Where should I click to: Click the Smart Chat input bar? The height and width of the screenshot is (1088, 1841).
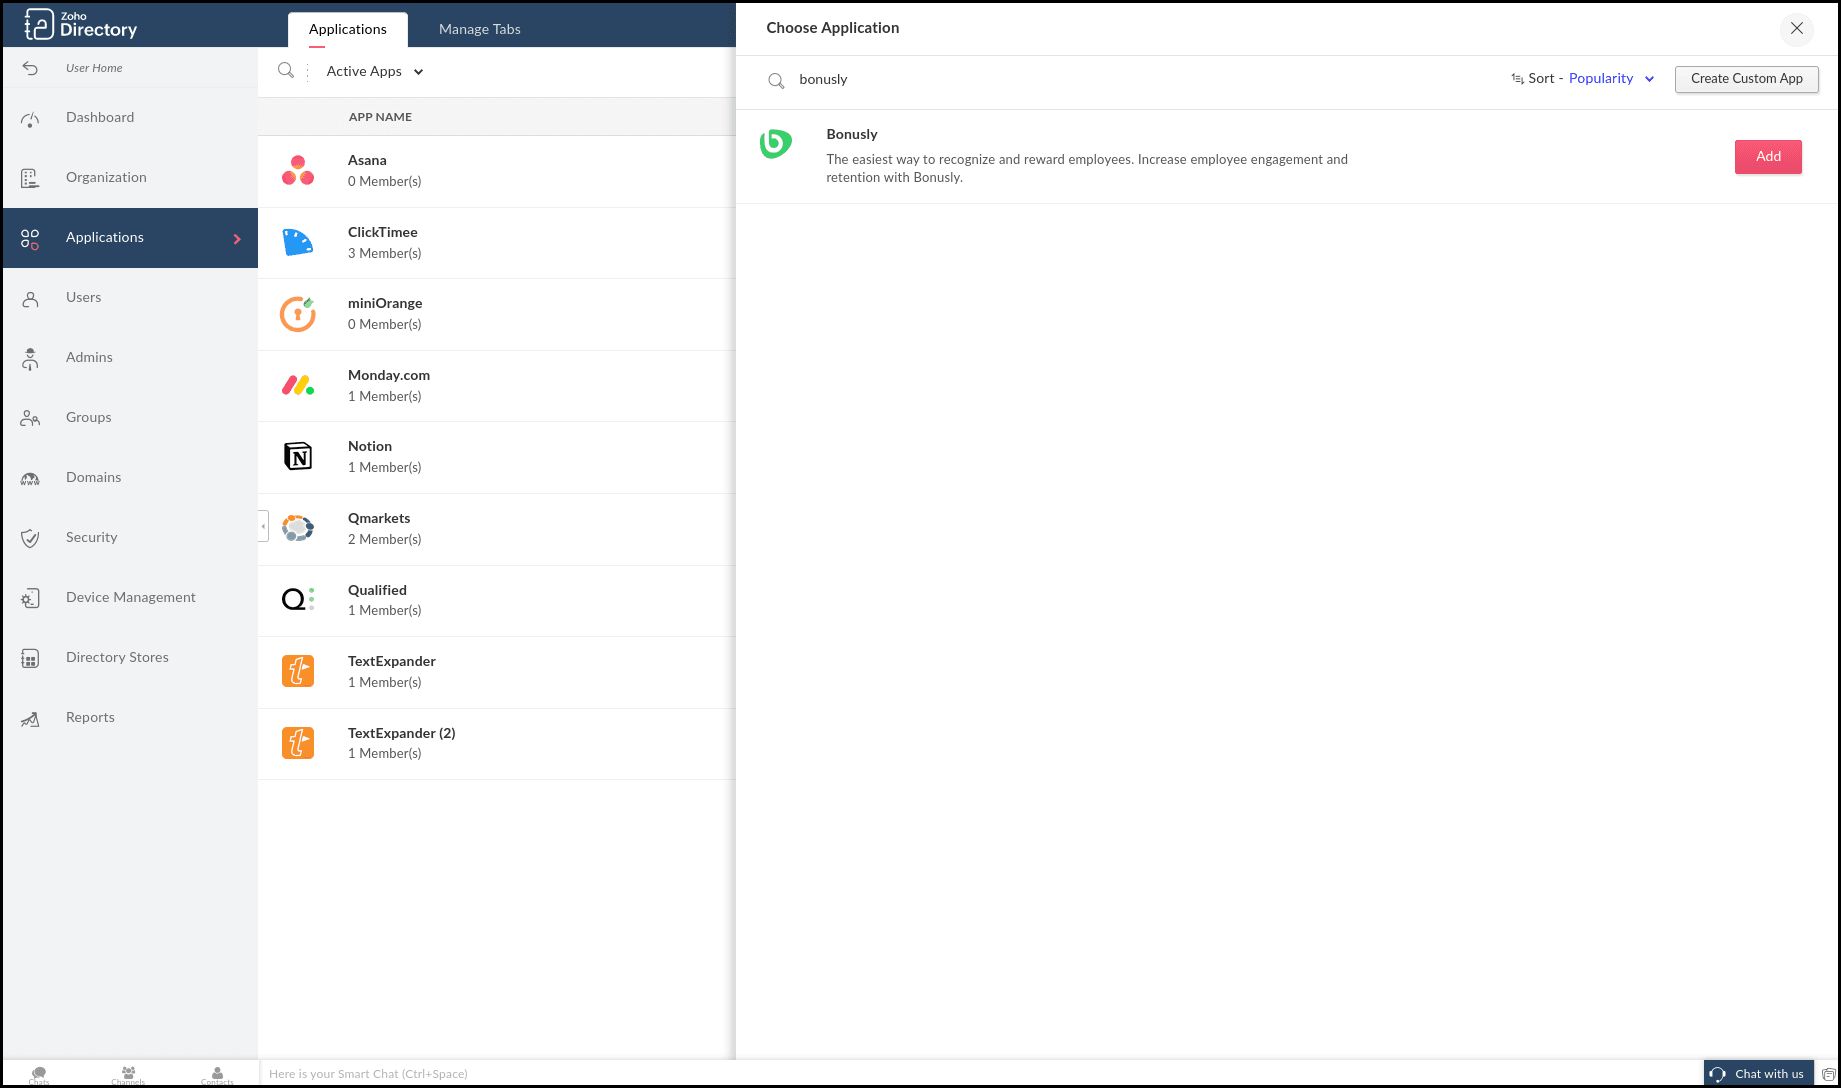pyautogui.click(x=980, y=1074)
